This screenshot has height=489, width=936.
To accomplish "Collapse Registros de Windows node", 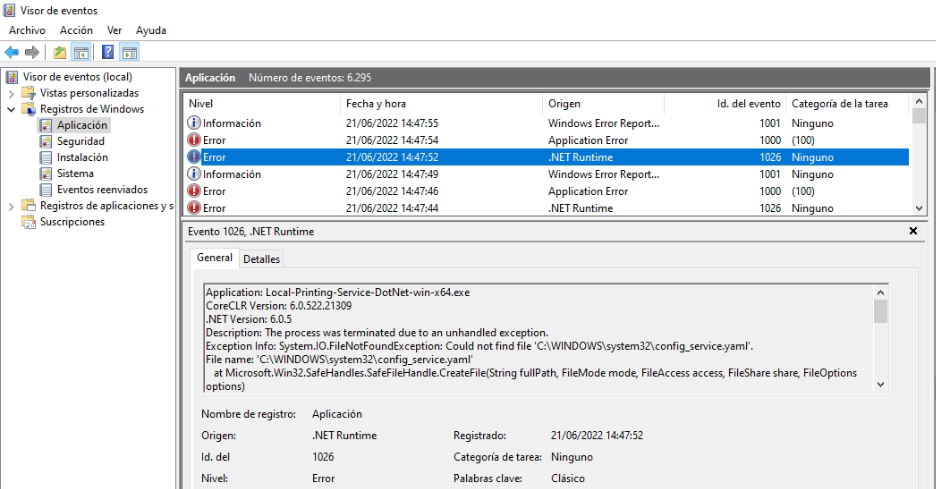I will [11, 109].
